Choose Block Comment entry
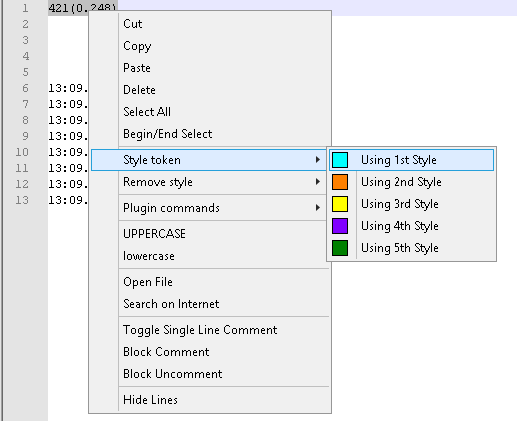This screenshot has height=421, width=517. 210,352
